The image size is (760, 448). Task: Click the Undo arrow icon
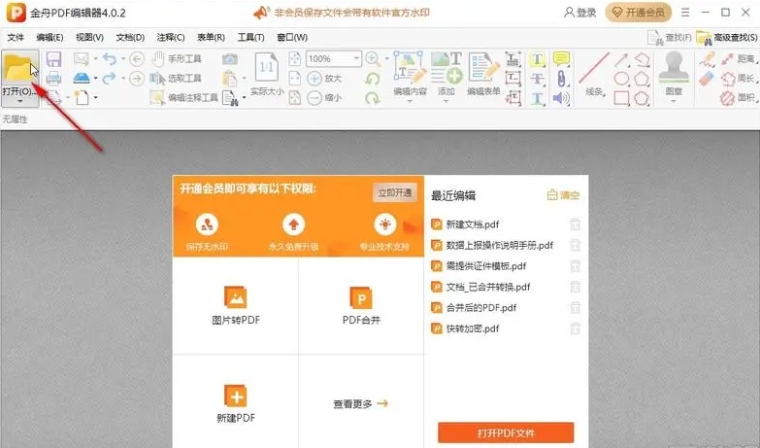coord(110,59)
